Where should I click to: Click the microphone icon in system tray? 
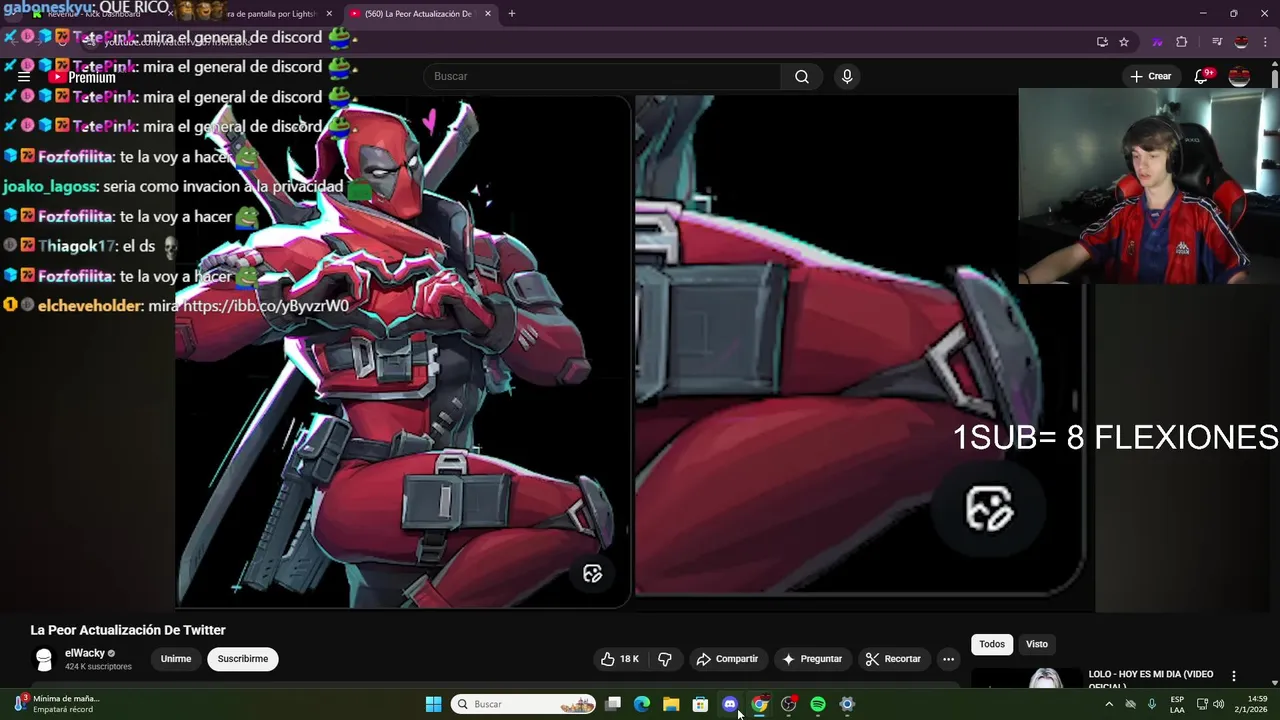[1152, 704]
